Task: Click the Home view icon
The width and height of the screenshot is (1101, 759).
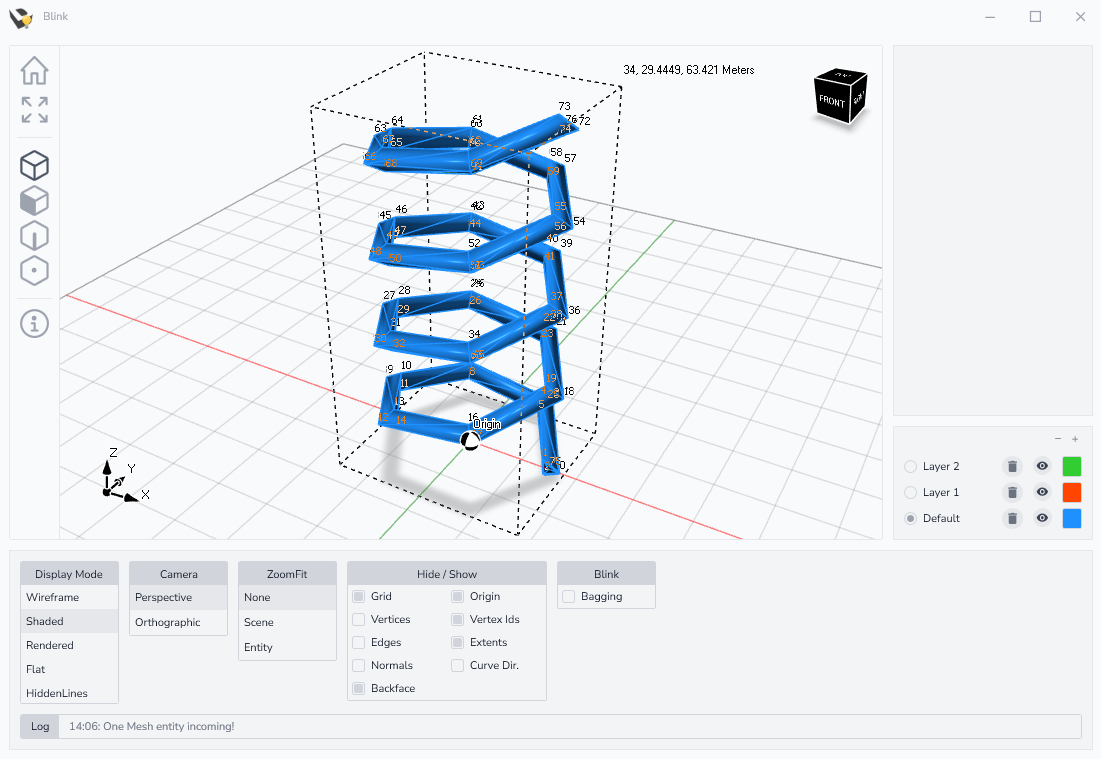Action: click(34, 71)
